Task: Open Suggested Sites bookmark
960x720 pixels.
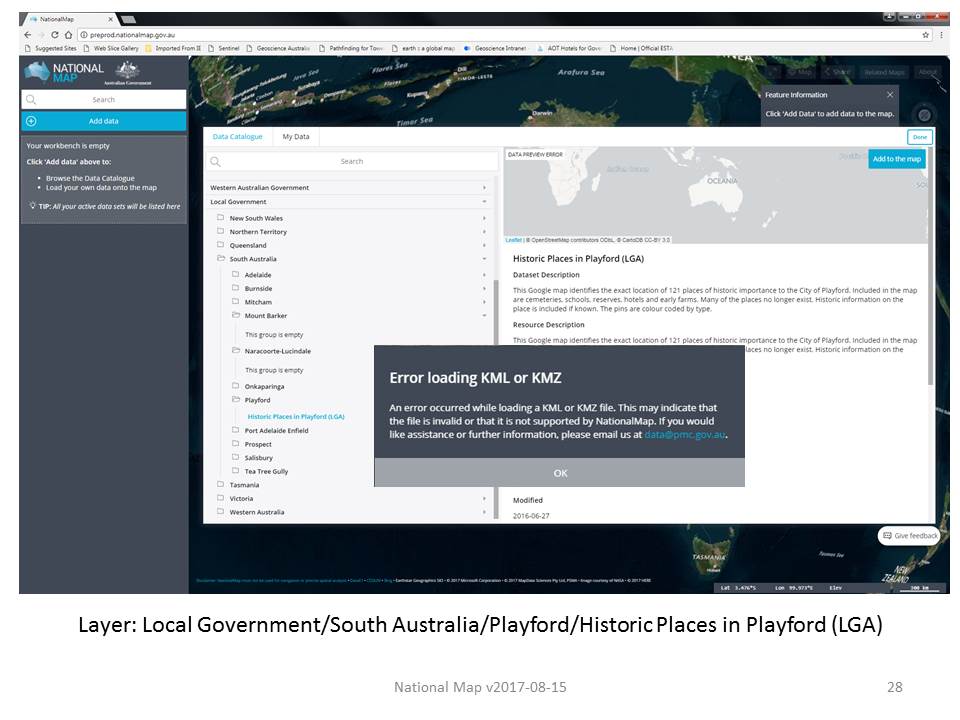Action: [51, 48]
